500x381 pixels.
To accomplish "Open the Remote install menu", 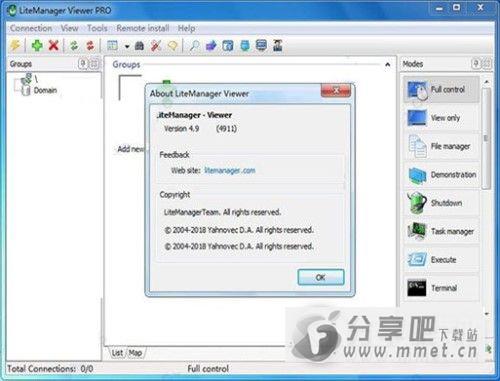I will (143, 28).
